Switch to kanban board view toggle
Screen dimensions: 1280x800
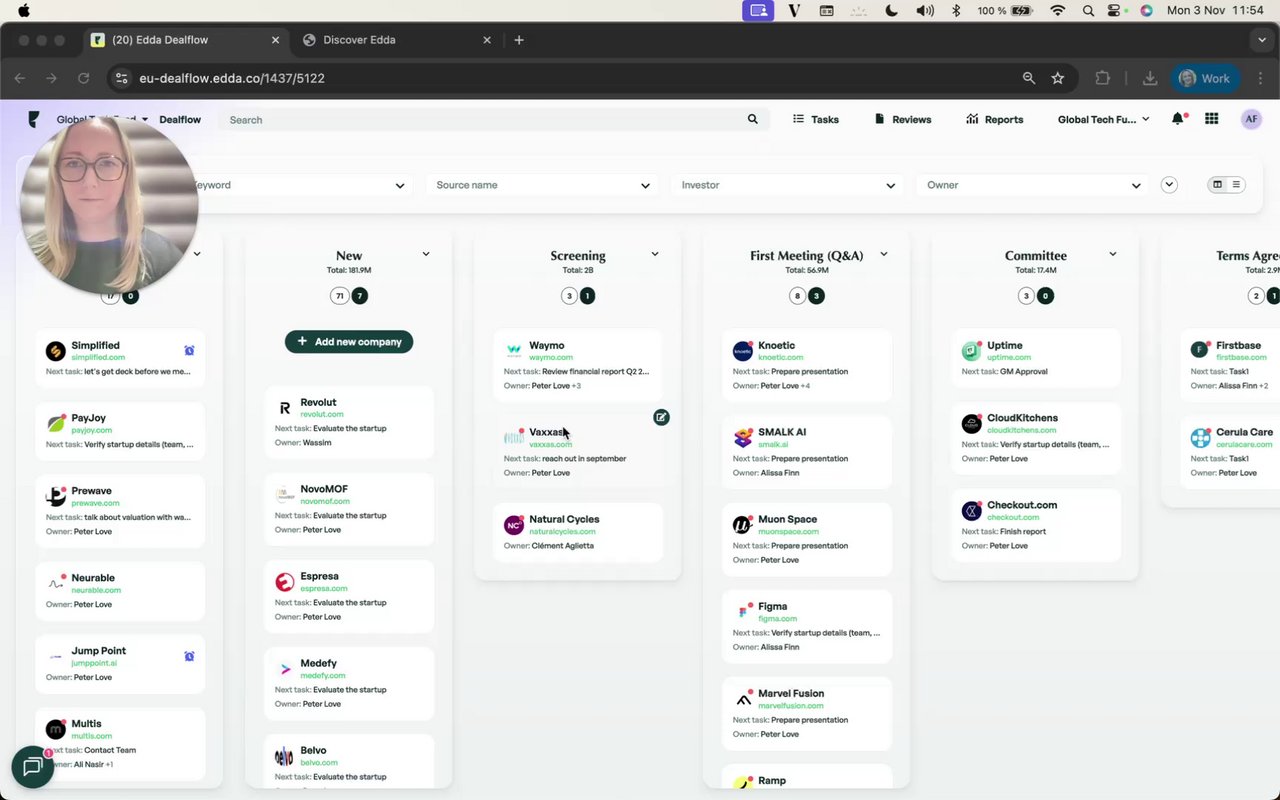(1217, 185)
